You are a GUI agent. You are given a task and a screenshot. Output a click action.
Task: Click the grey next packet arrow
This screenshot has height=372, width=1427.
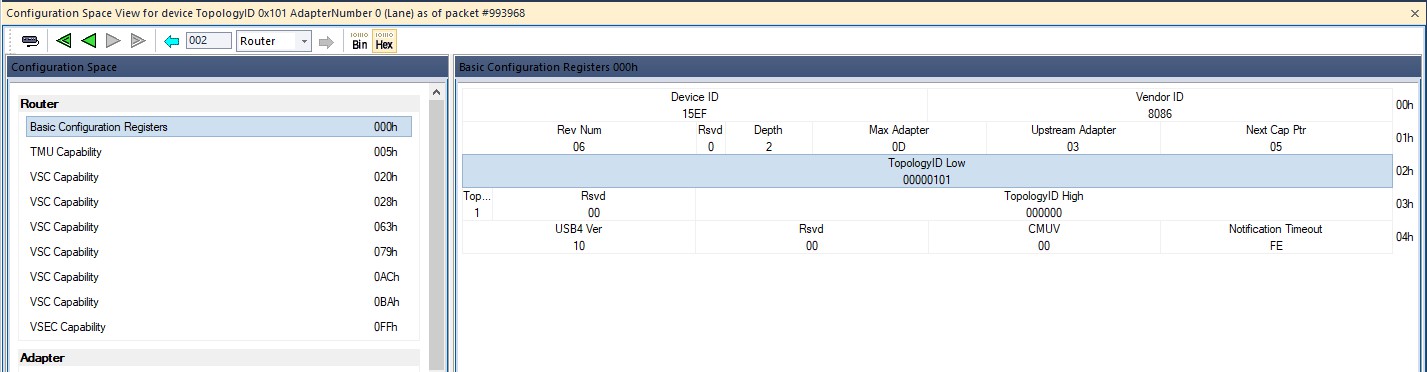tap(113, 41)
